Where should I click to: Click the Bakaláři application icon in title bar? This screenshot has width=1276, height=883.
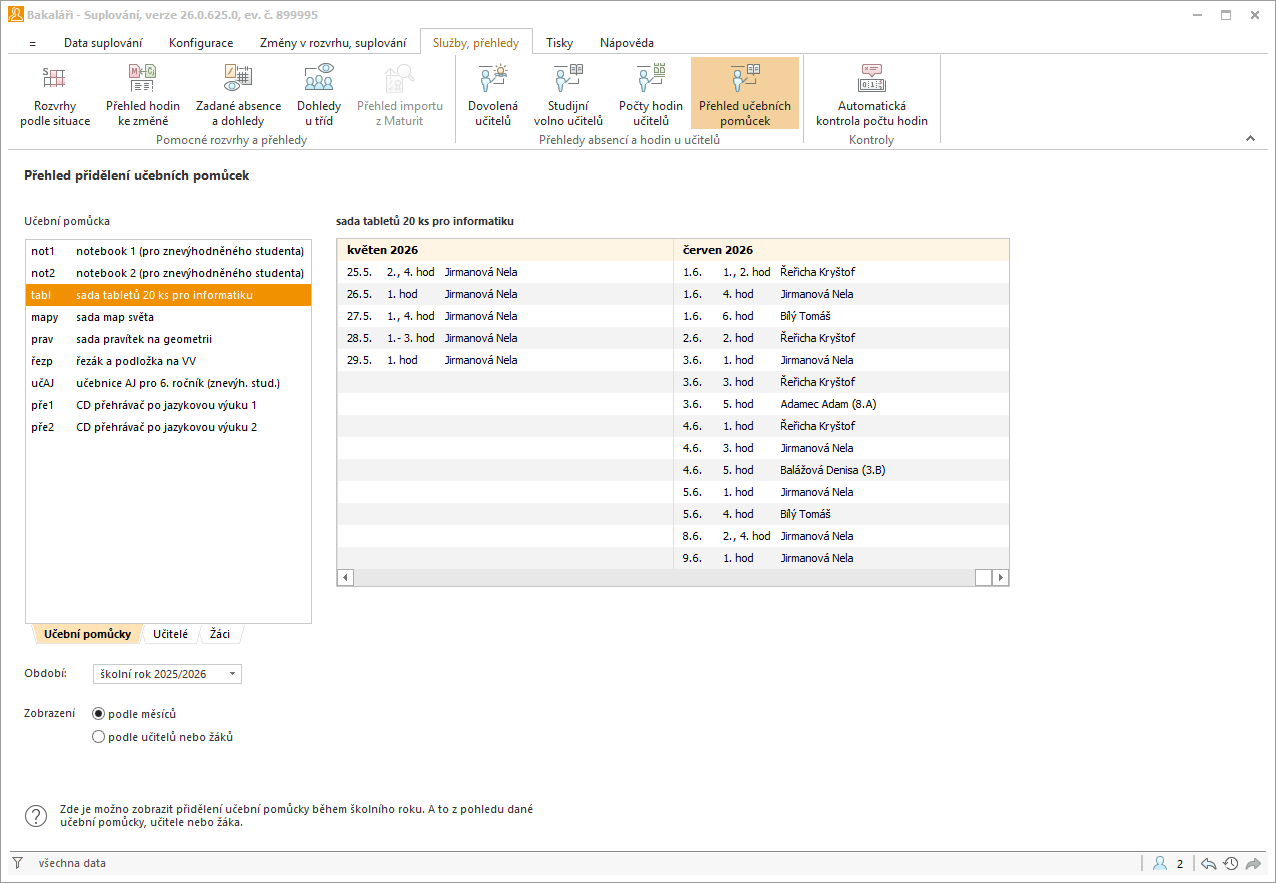click(x=15, y=15)
